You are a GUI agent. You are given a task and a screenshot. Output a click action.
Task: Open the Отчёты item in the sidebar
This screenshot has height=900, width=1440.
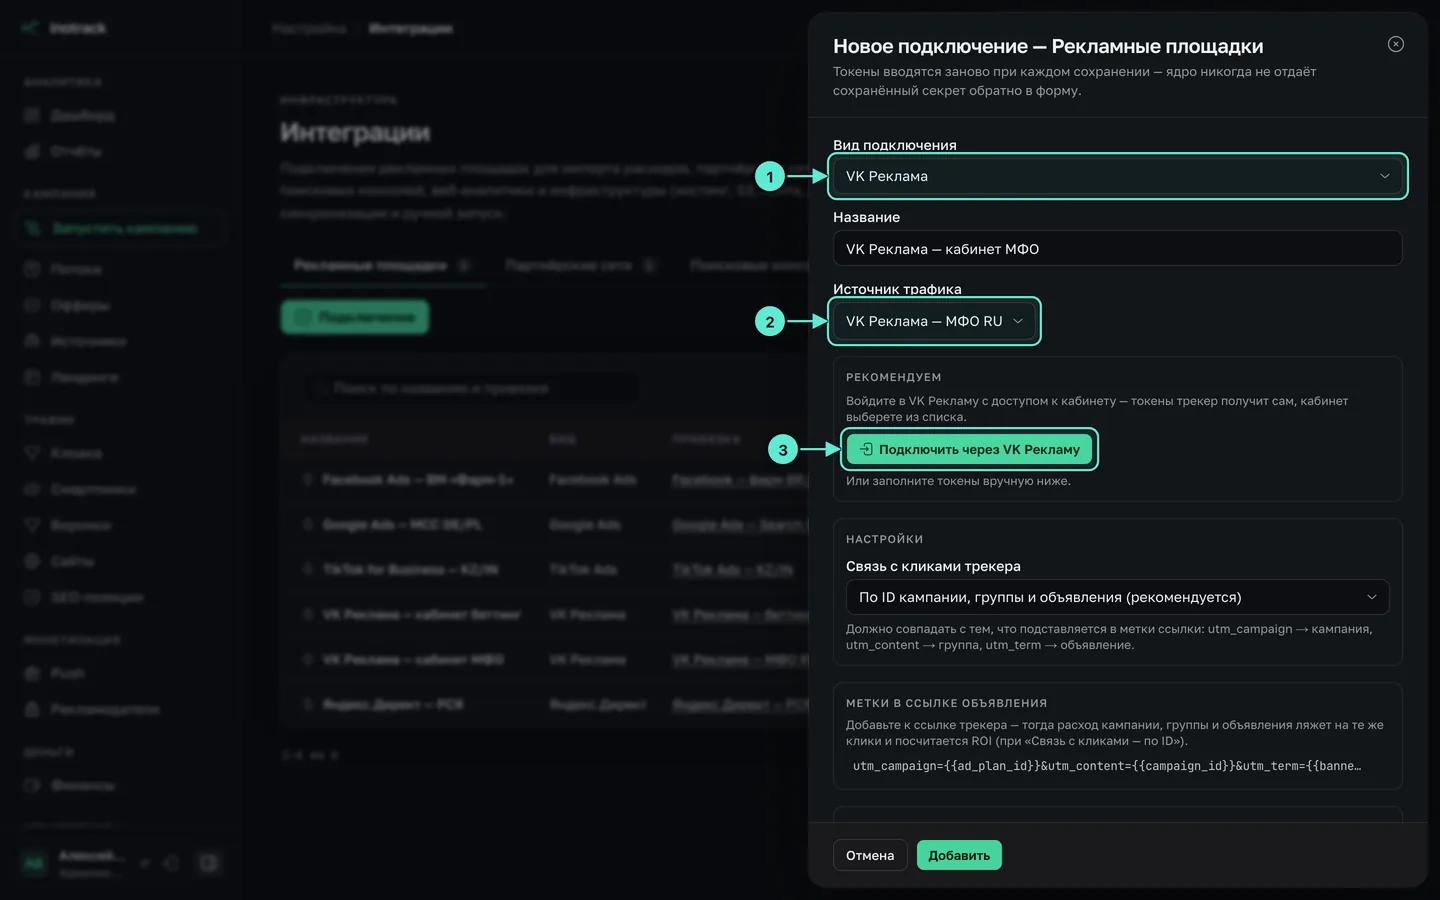coord(76,151)
